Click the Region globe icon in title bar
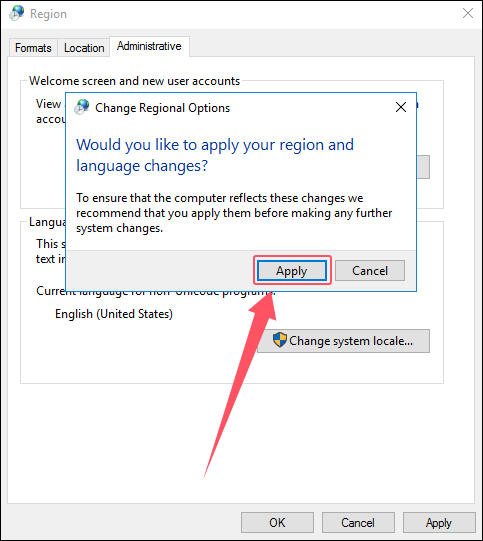 coord(16,13)
